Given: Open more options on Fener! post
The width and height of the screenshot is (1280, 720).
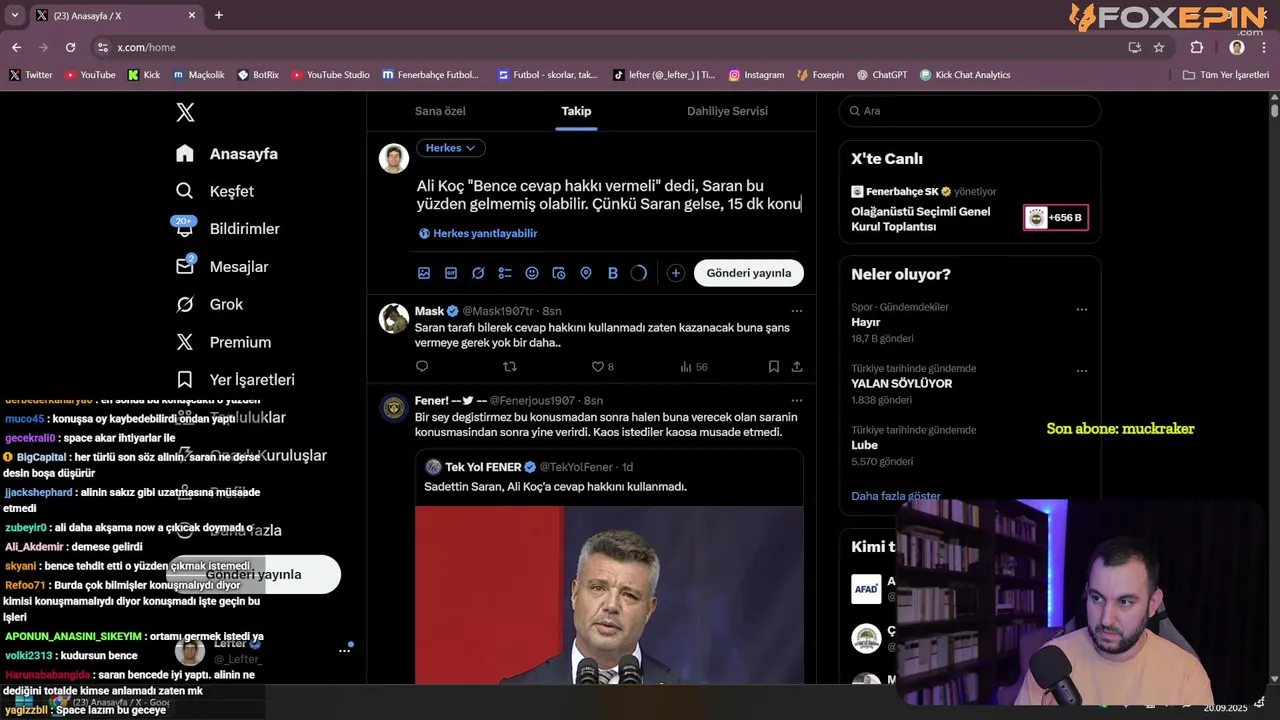Looking at the screenshot, I should click(797, 400).
